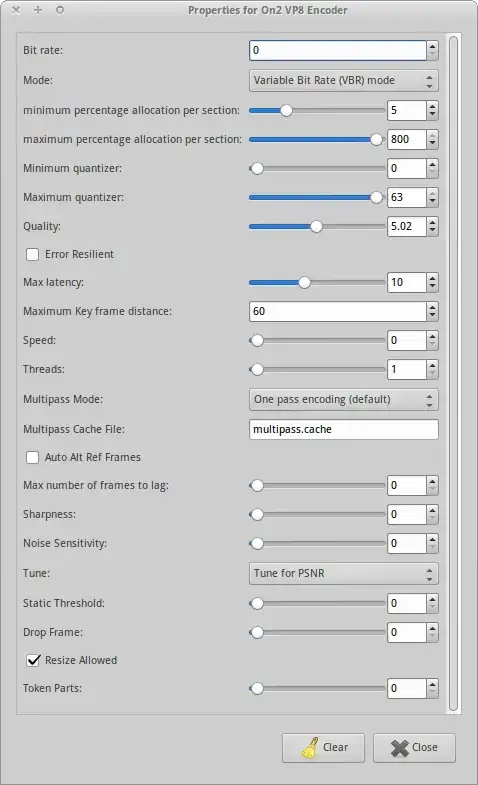Click the Multipass Cache File text field
This screenshot has width=478, height=785.
[343, 430]
